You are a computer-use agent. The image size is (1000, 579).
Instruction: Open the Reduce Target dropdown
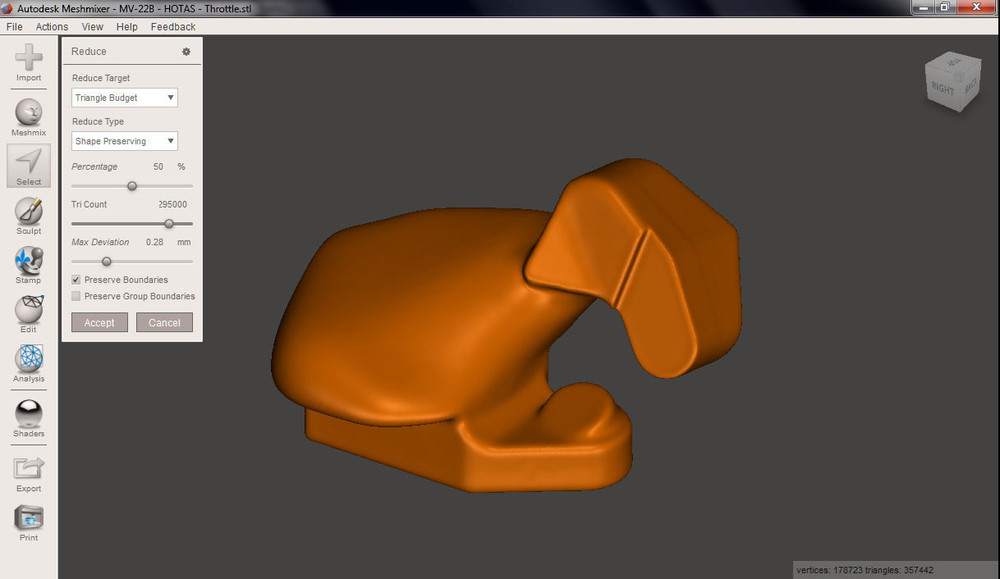[x=124, y=98]
